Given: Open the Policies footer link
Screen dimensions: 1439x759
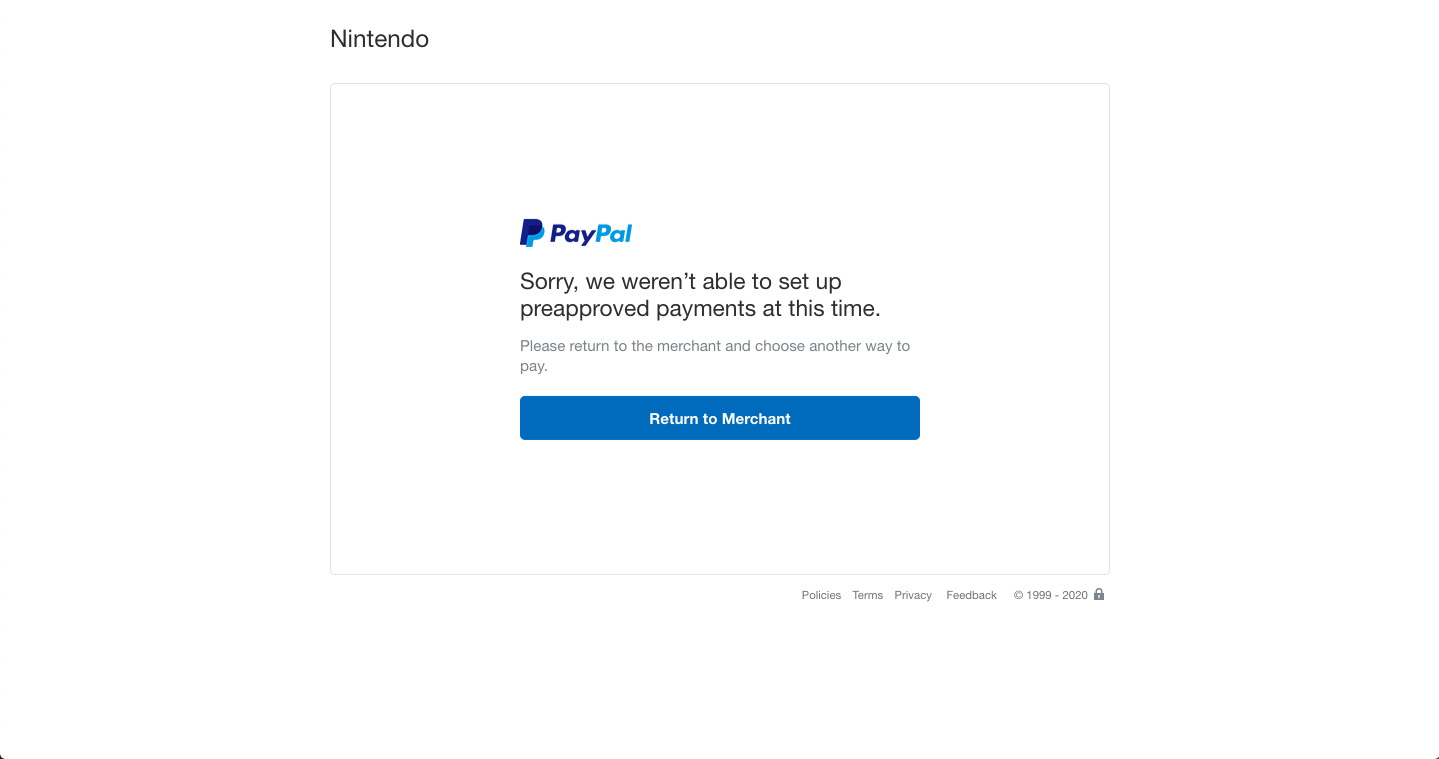Looking at the screenshot, I should click(x=821, y=595).
